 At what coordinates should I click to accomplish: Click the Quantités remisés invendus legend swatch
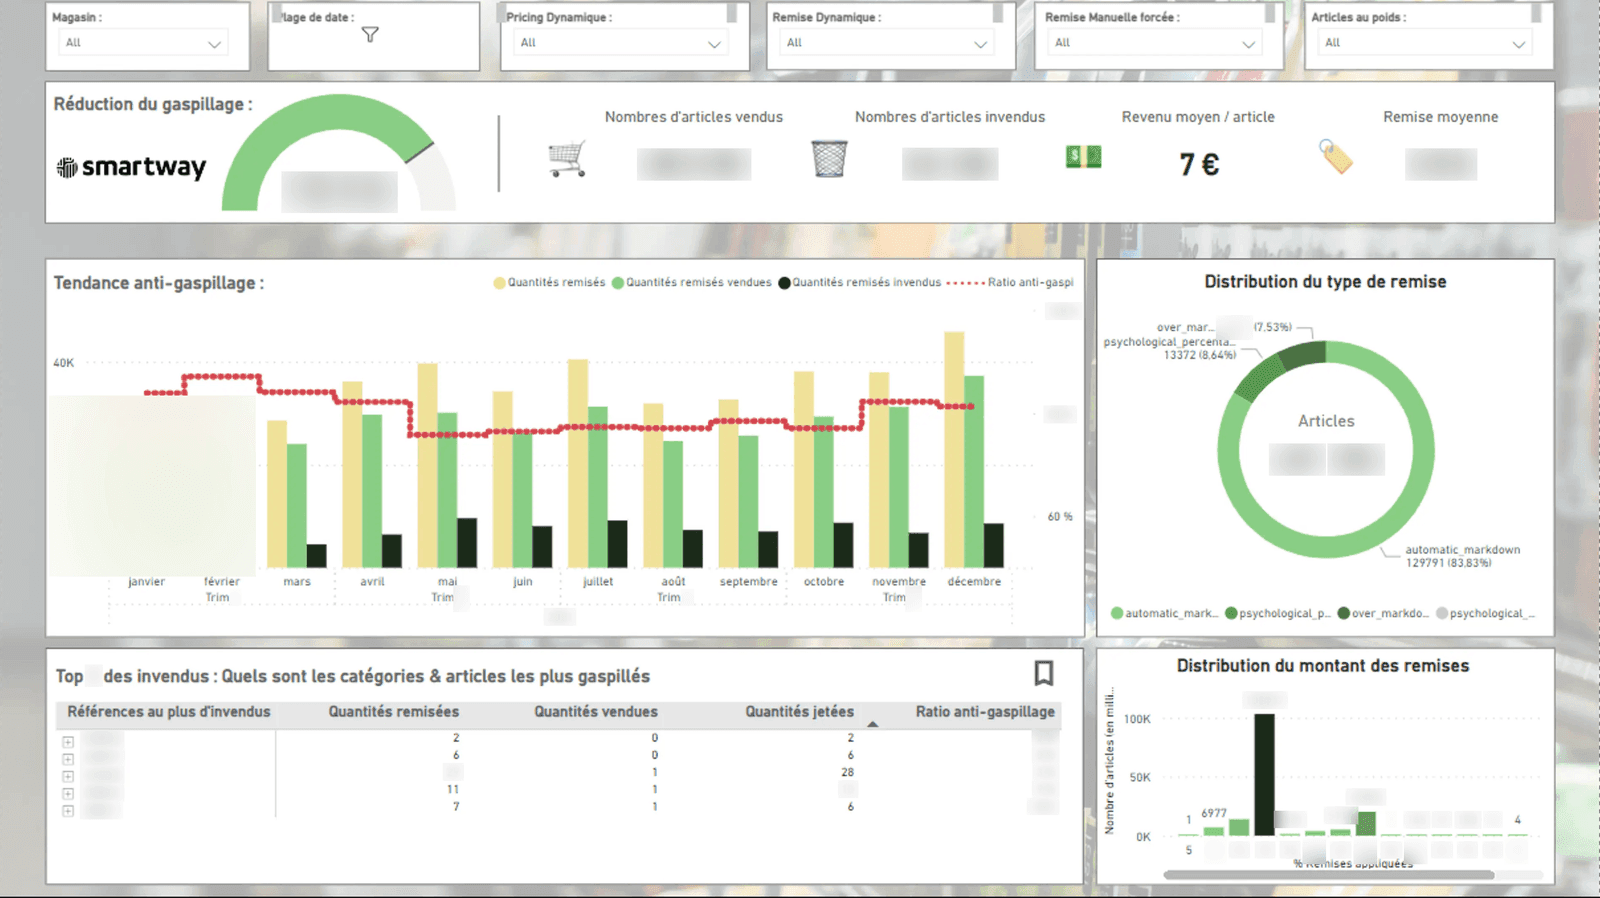click(x=784, y=283)
